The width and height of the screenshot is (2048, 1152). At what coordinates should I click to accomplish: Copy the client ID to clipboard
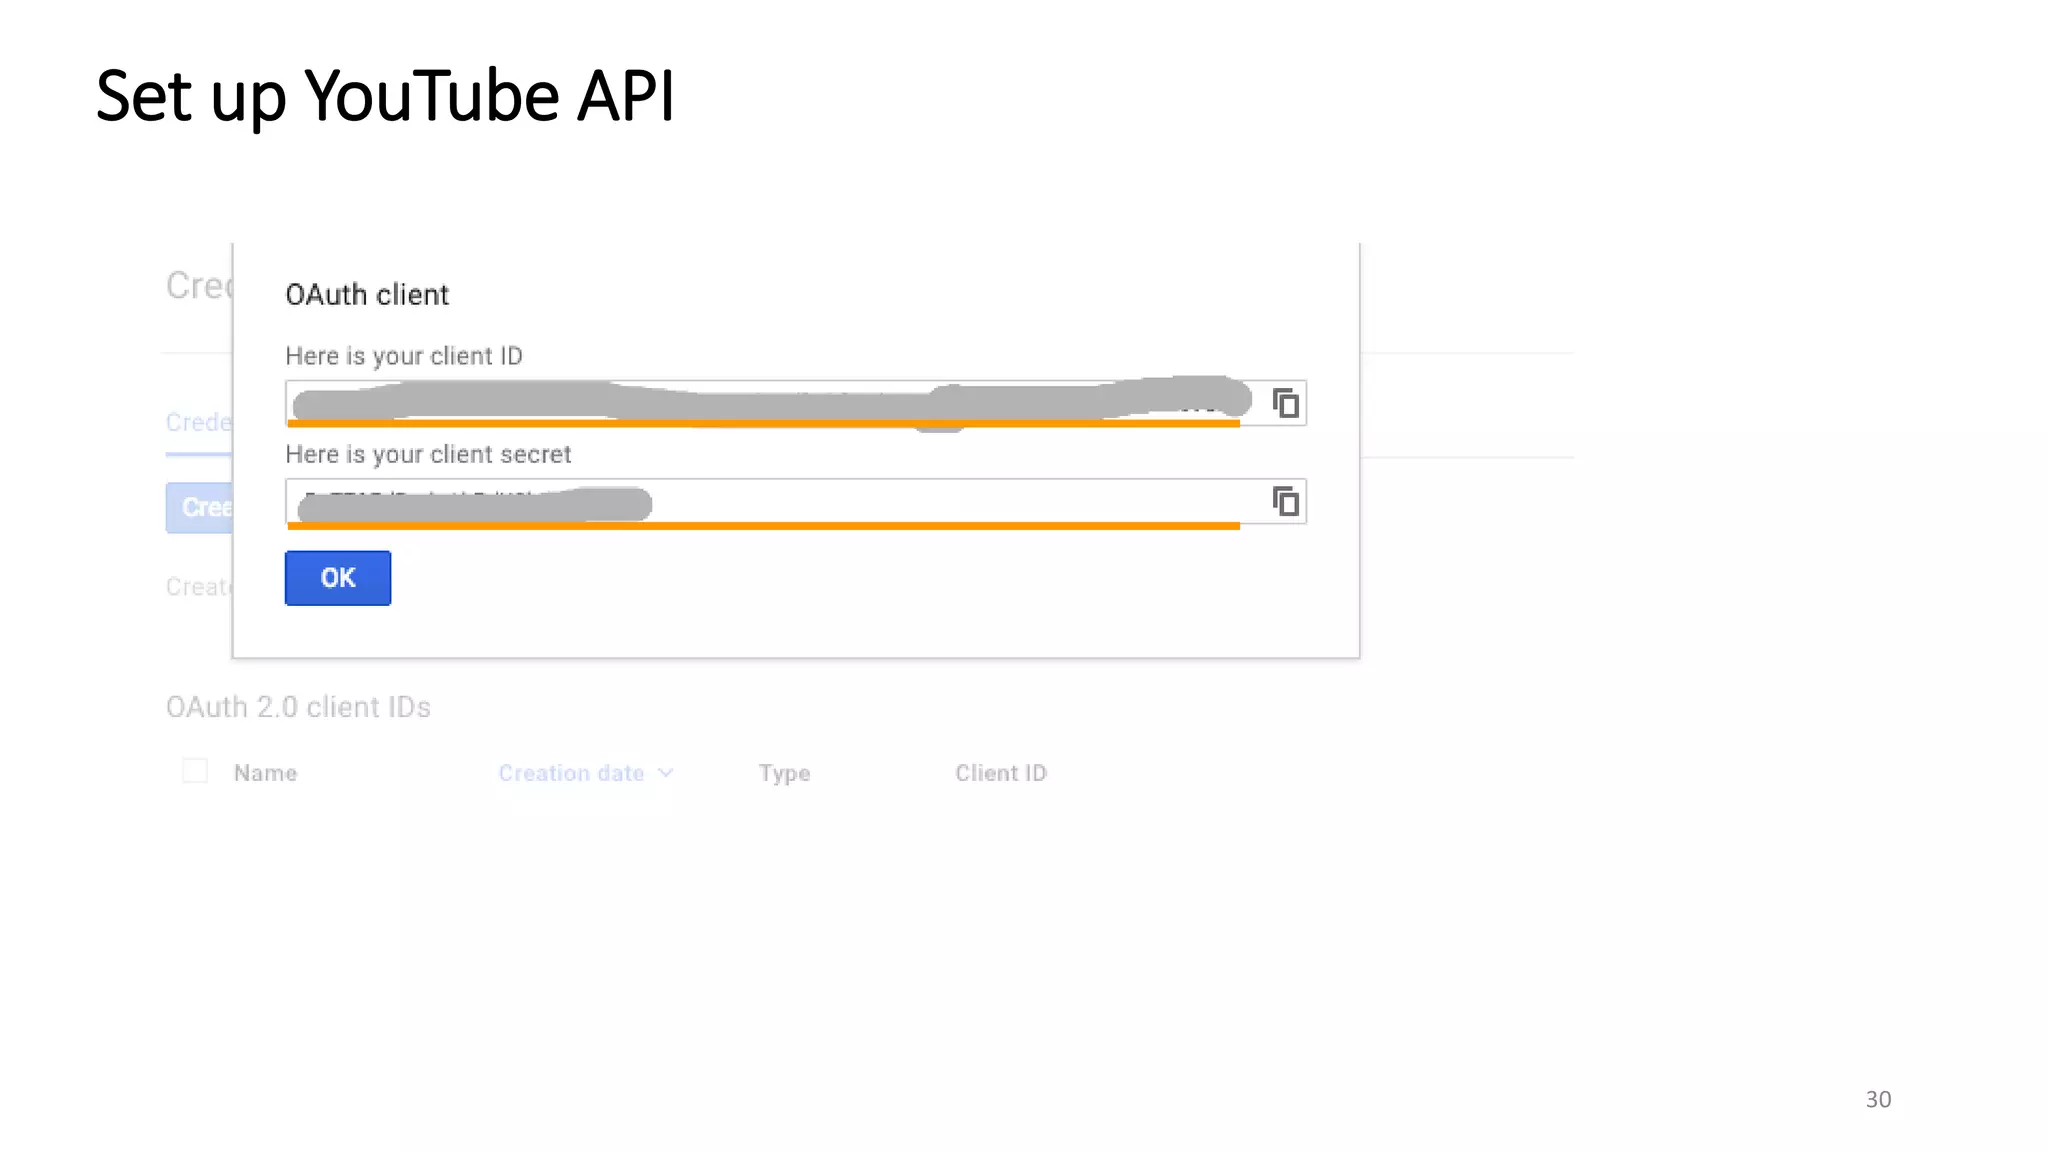[x=1285, y=403]
